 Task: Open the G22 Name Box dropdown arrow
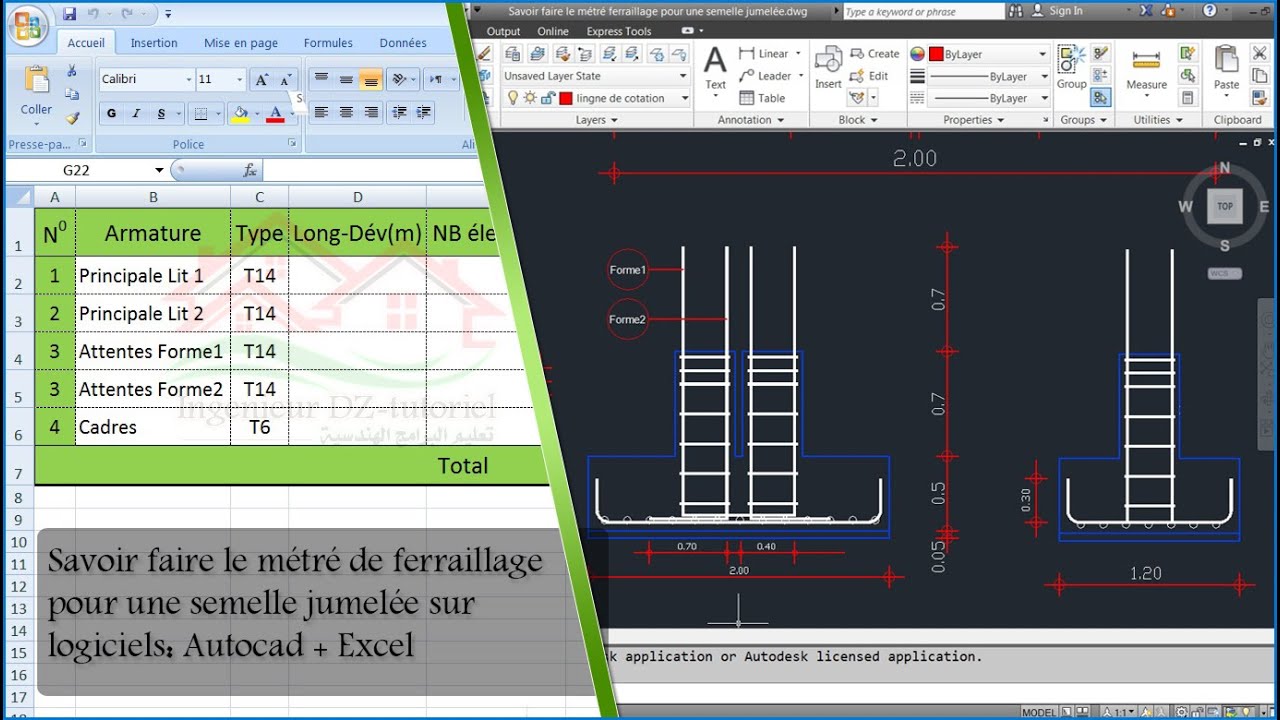(x=159, y=170)
